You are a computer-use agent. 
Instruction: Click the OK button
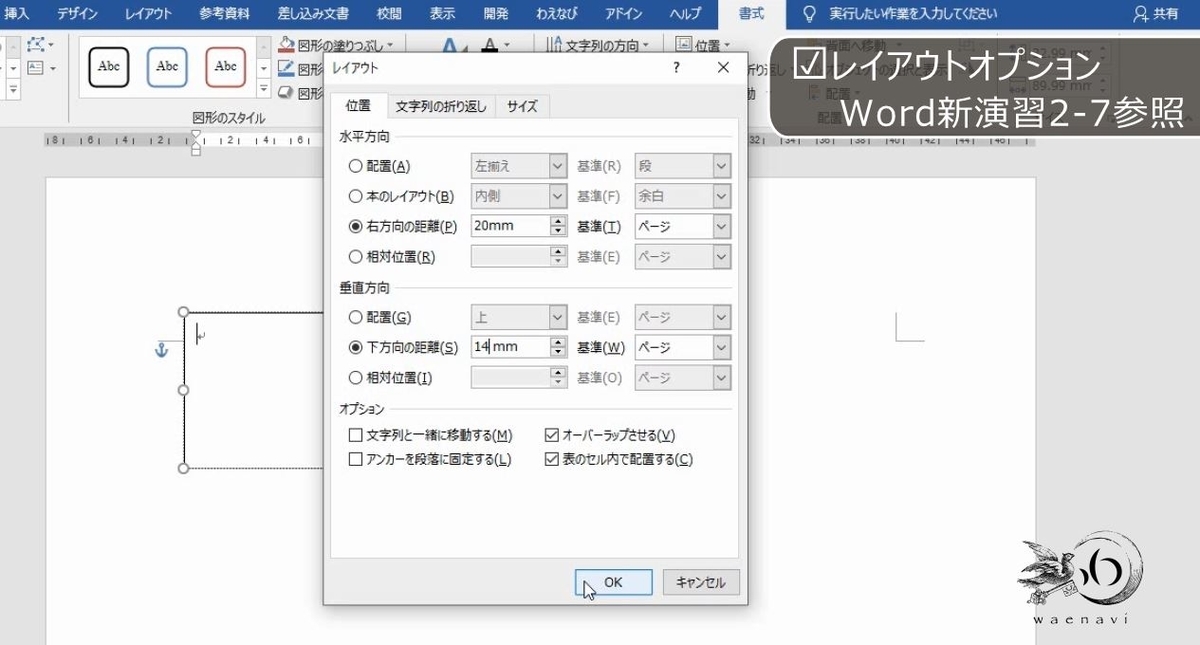pos(614,582)
